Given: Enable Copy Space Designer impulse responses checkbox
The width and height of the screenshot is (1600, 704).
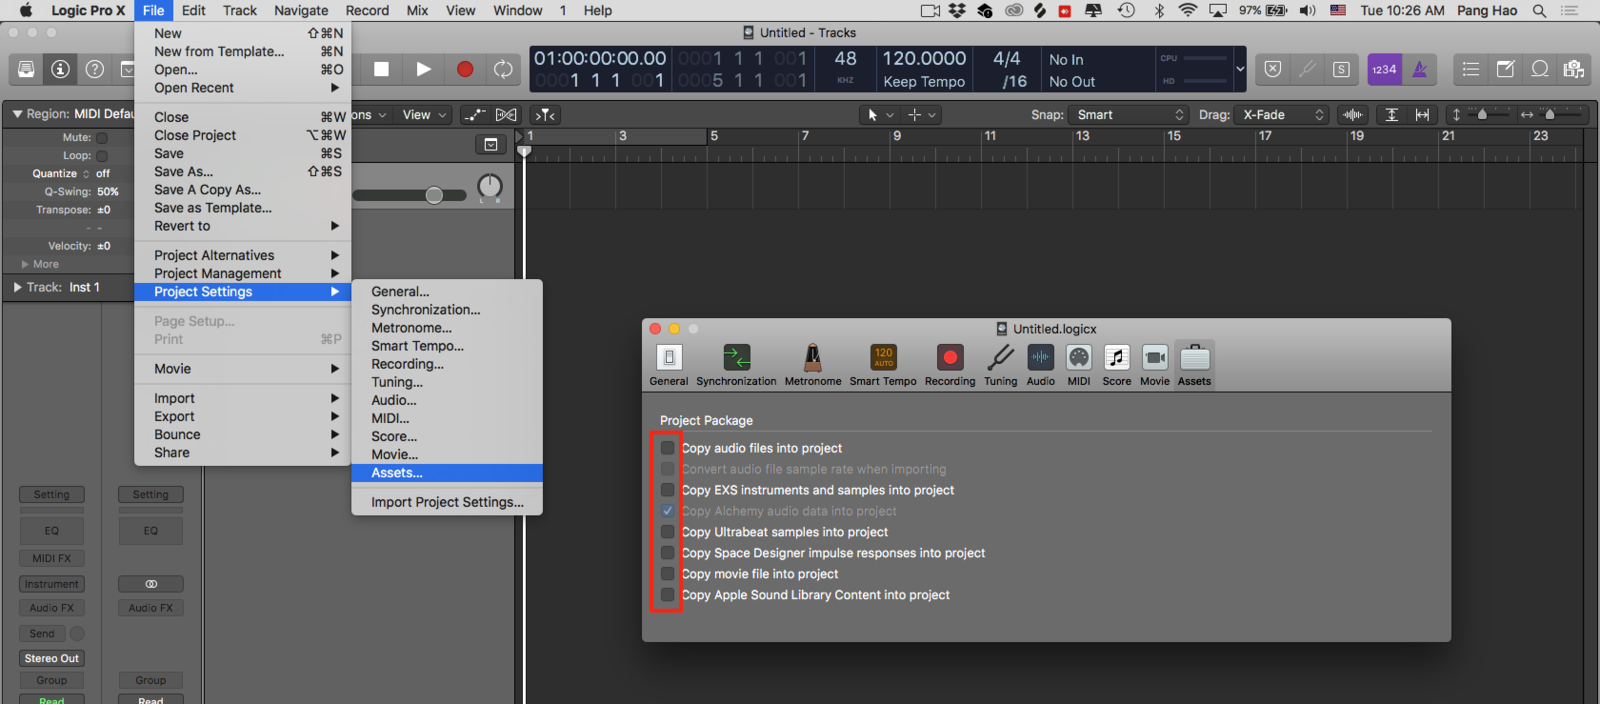Looking at the screenshot, I should (x=667, y=553).
